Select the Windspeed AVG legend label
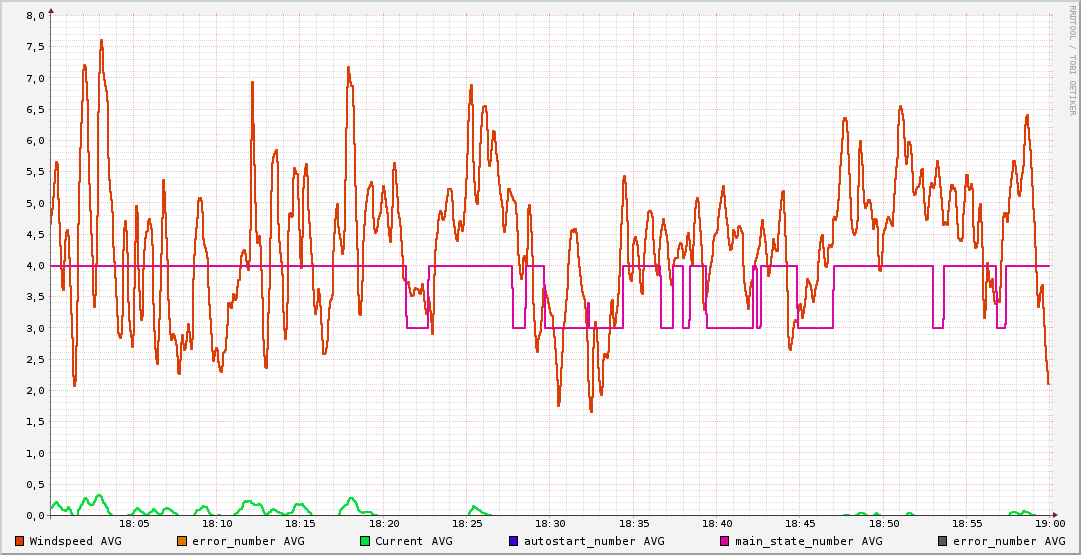Screen dimensions: 1081x555 pyautogui.click(x=75, y=541)
